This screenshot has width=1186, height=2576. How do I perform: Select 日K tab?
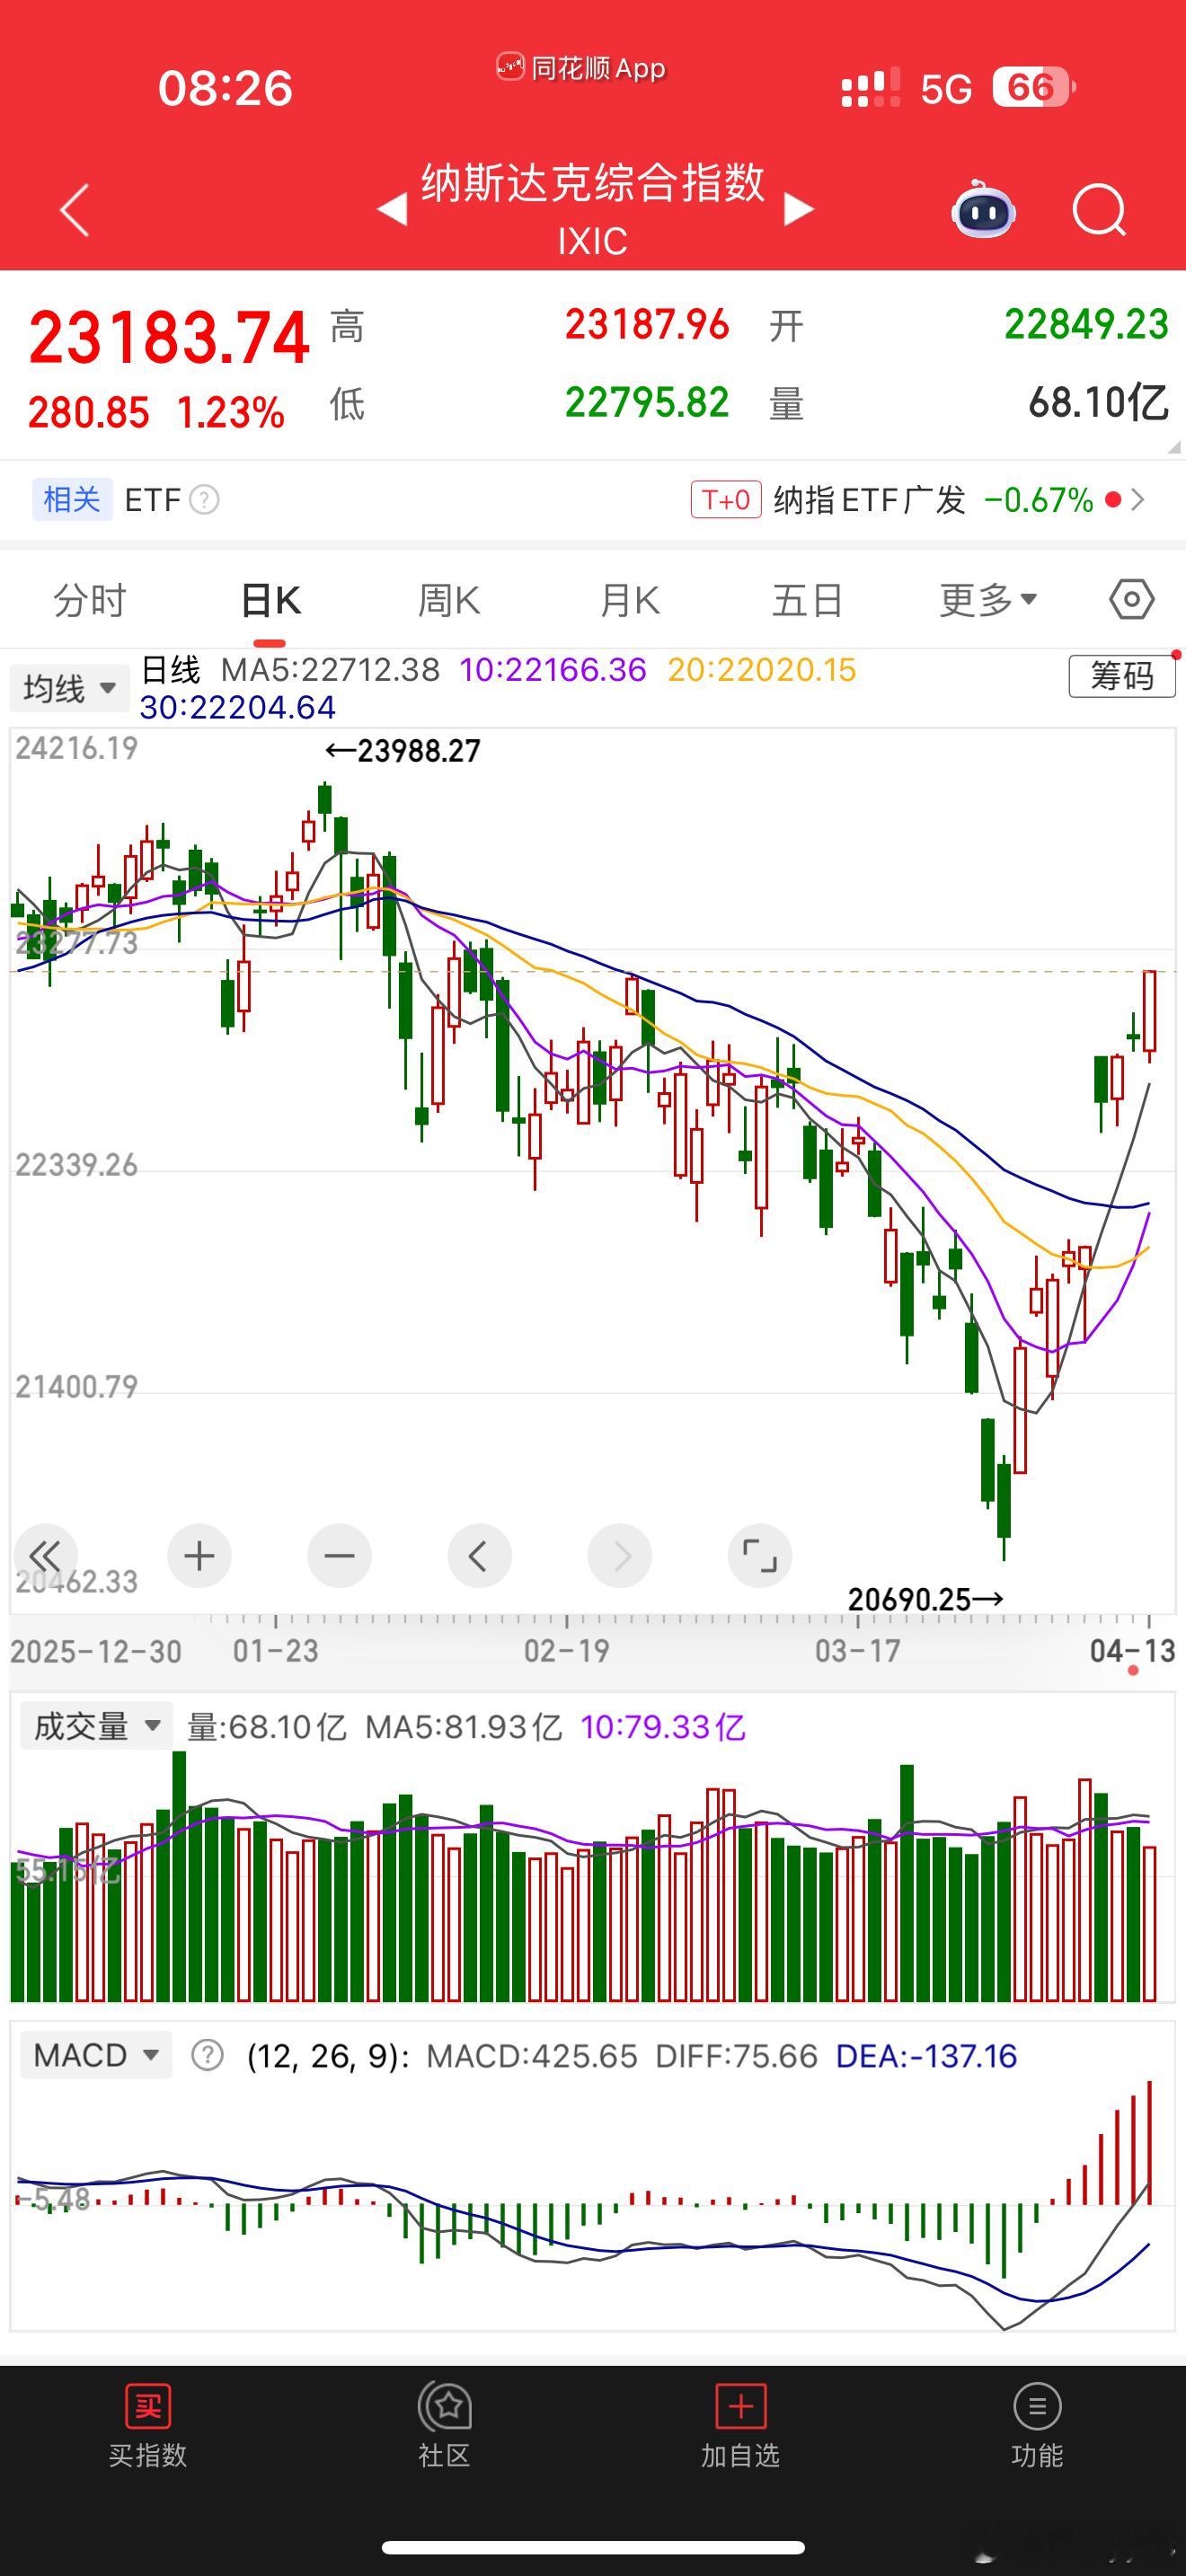point(270,600)
